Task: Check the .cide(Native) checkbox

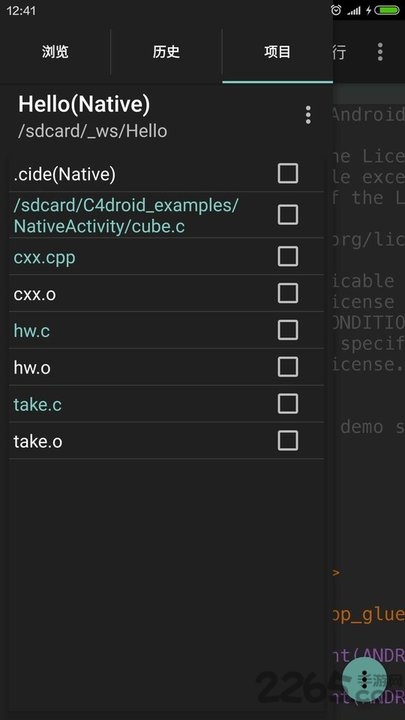Action: pyautogui.click(x=288, y=174)
